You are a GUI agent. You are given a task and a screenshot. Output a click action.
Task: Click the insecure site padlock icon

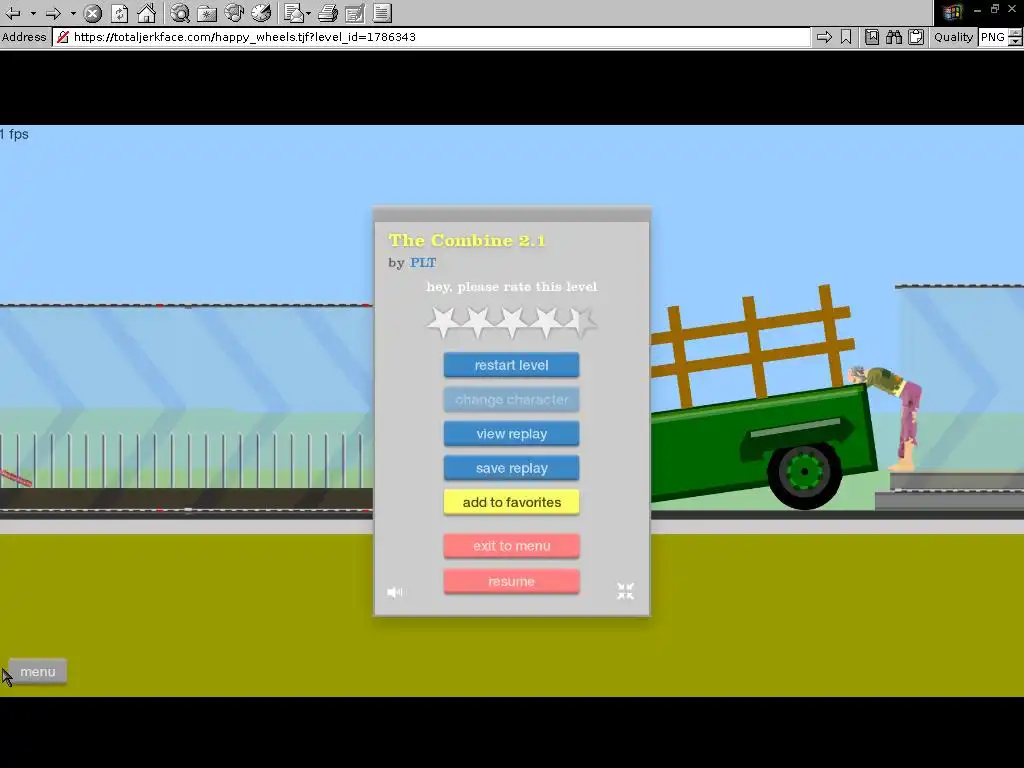pyautogui.click(x=63, y=37)
